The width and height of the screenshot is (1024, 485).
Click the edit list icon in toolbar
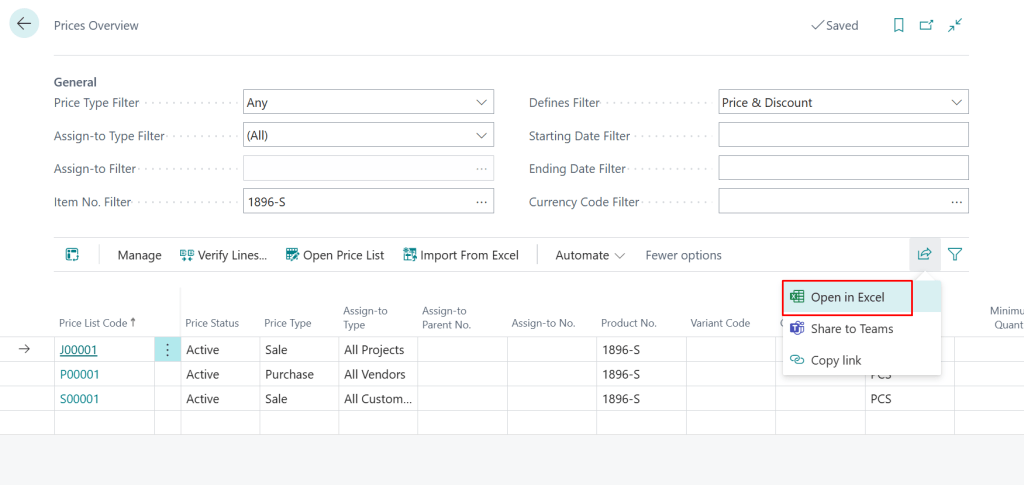[72, 255]
